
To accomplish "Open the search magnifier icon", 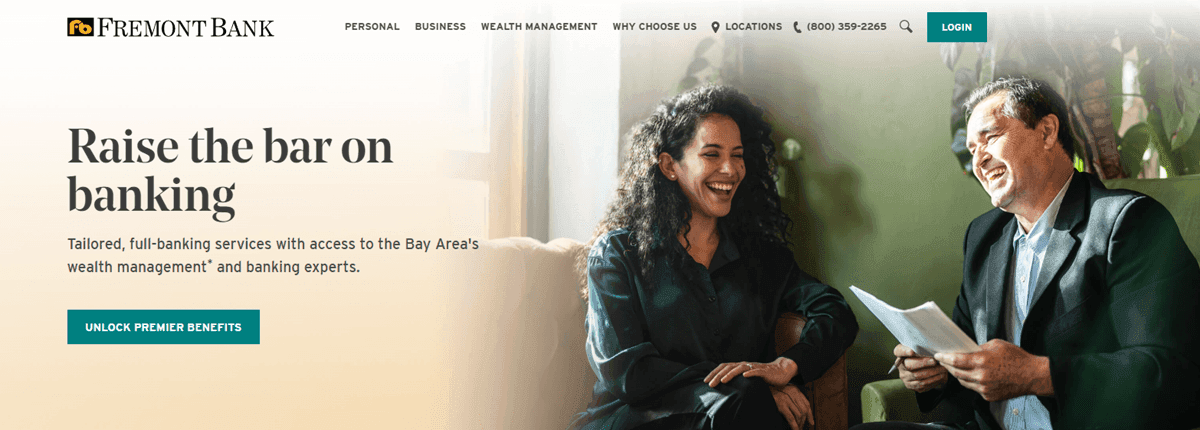I will pos(906,27).
